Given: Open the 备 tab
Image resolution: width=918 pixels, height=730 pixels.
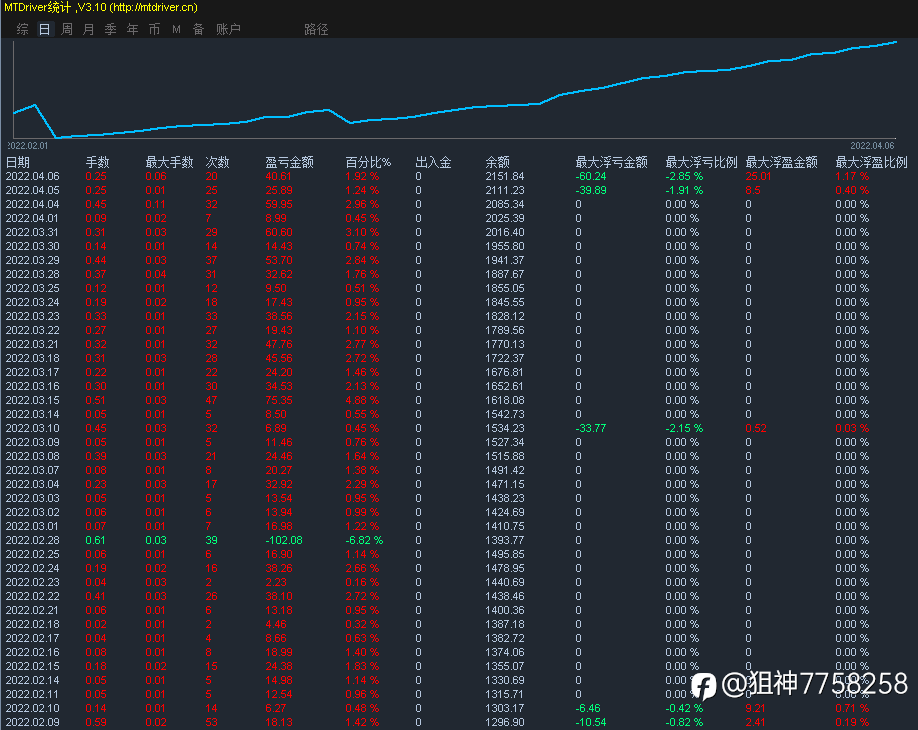Looking at the screenshot, I should pos(198,29).
